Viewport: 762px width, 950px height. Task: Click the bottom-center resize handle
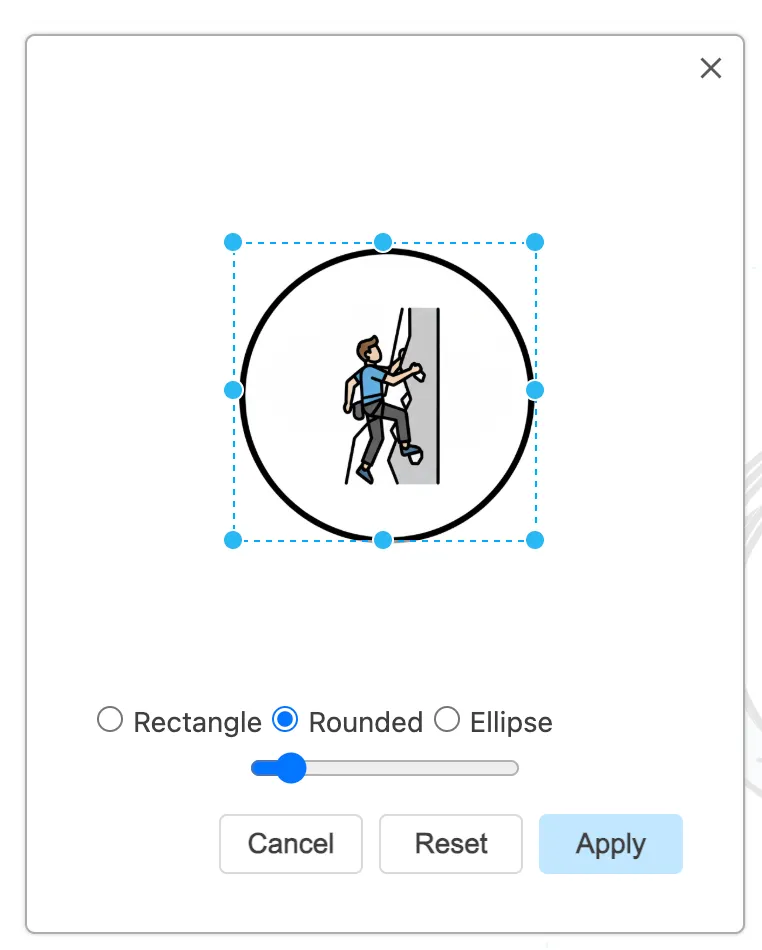click(383, 539)
